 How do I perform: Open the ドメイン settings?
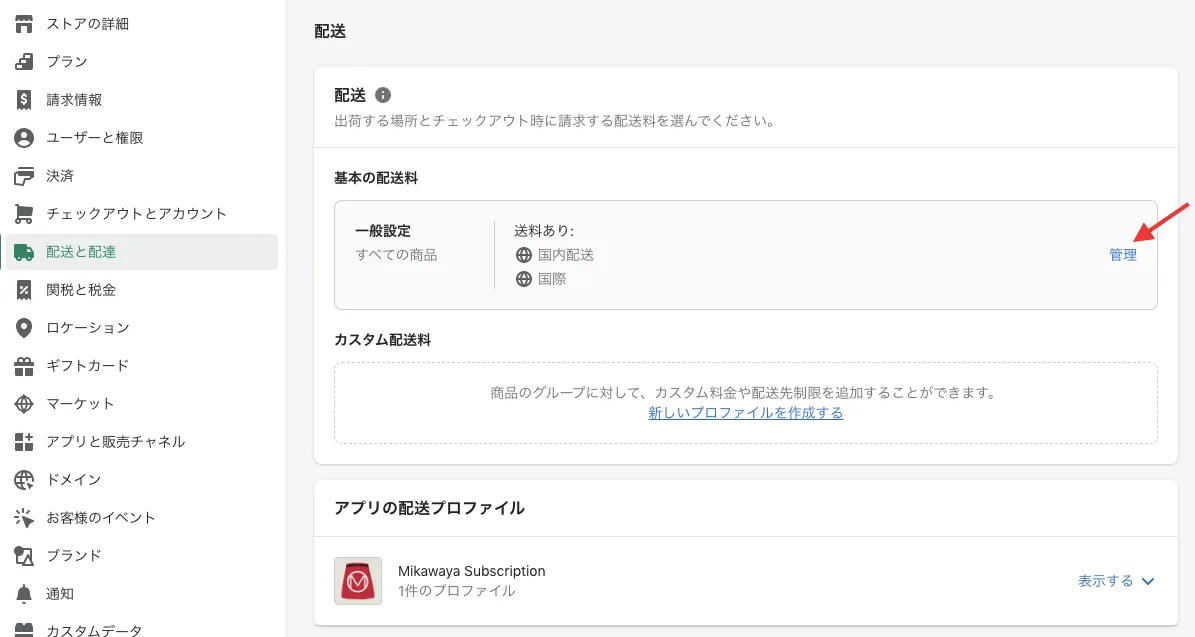coord(73,480)
